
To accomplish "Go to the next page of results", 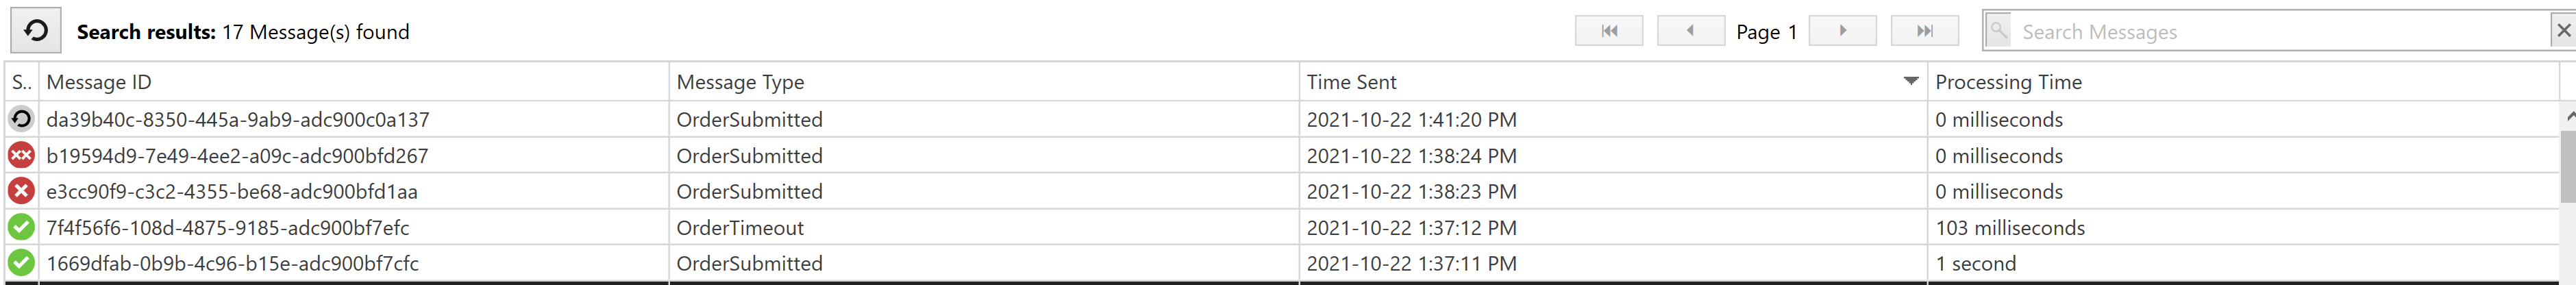I will pos(1842,31).
